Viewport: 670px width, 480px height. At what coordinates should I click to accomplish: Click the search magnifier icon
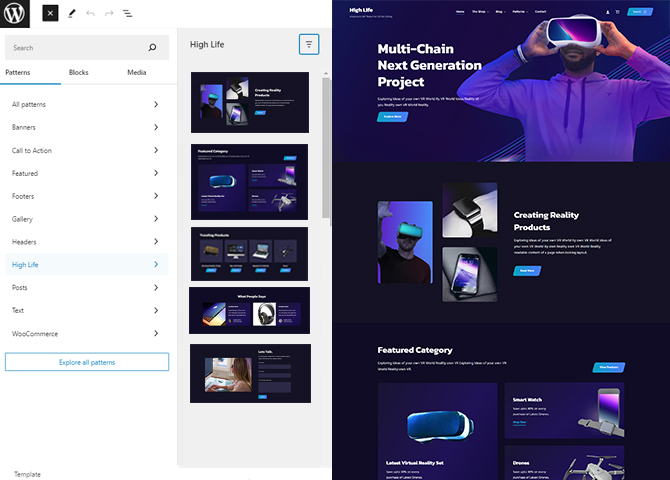(x=152, y=47)
